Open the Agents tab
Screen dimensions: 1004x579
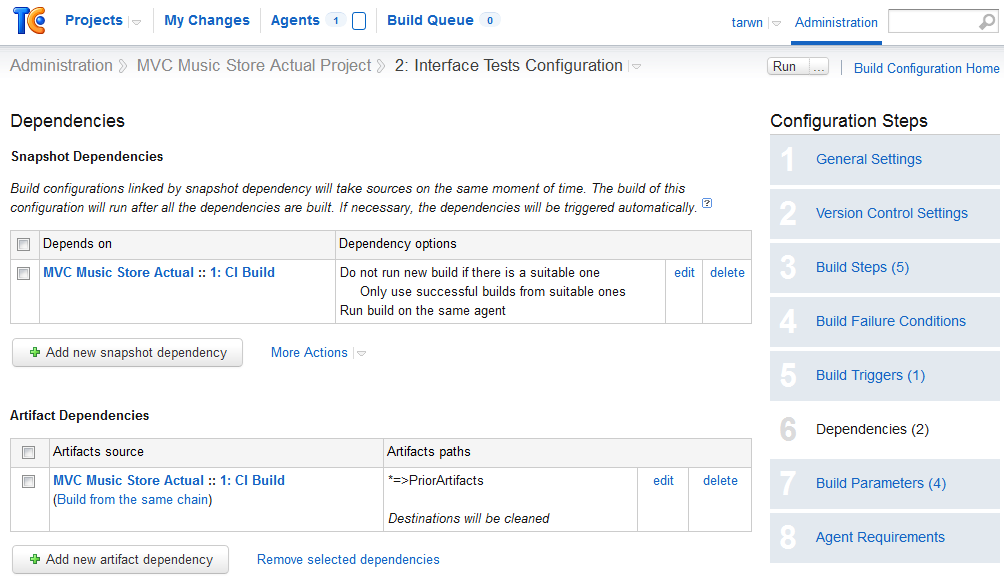coord(295,20)
